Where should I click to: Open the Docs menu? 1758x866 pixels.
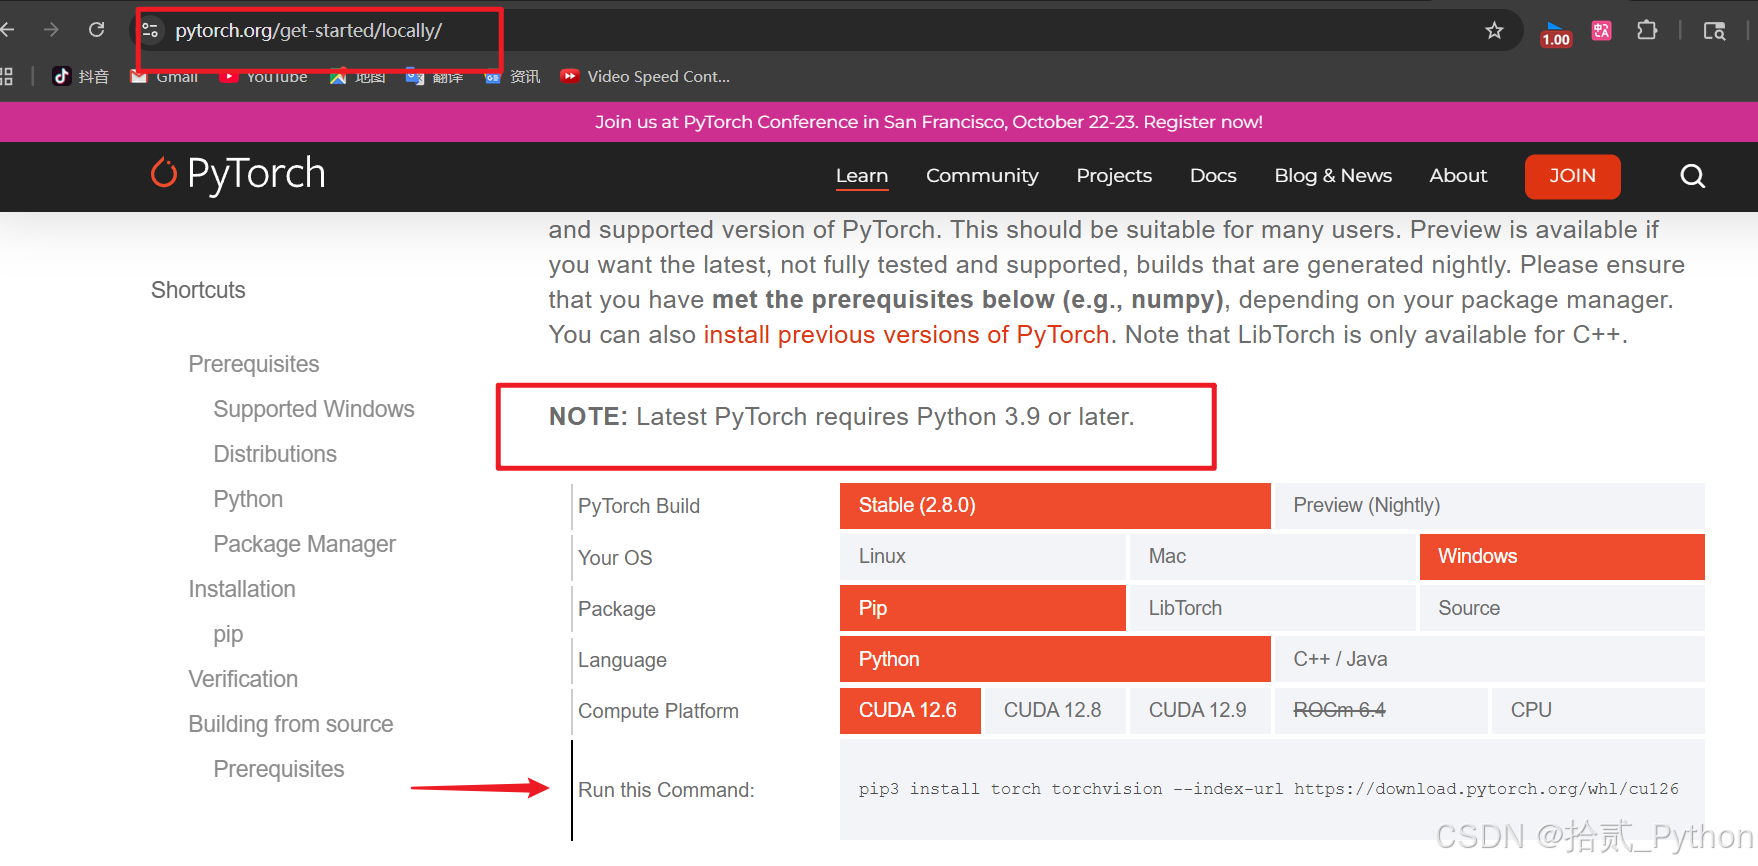(1213, 176)
